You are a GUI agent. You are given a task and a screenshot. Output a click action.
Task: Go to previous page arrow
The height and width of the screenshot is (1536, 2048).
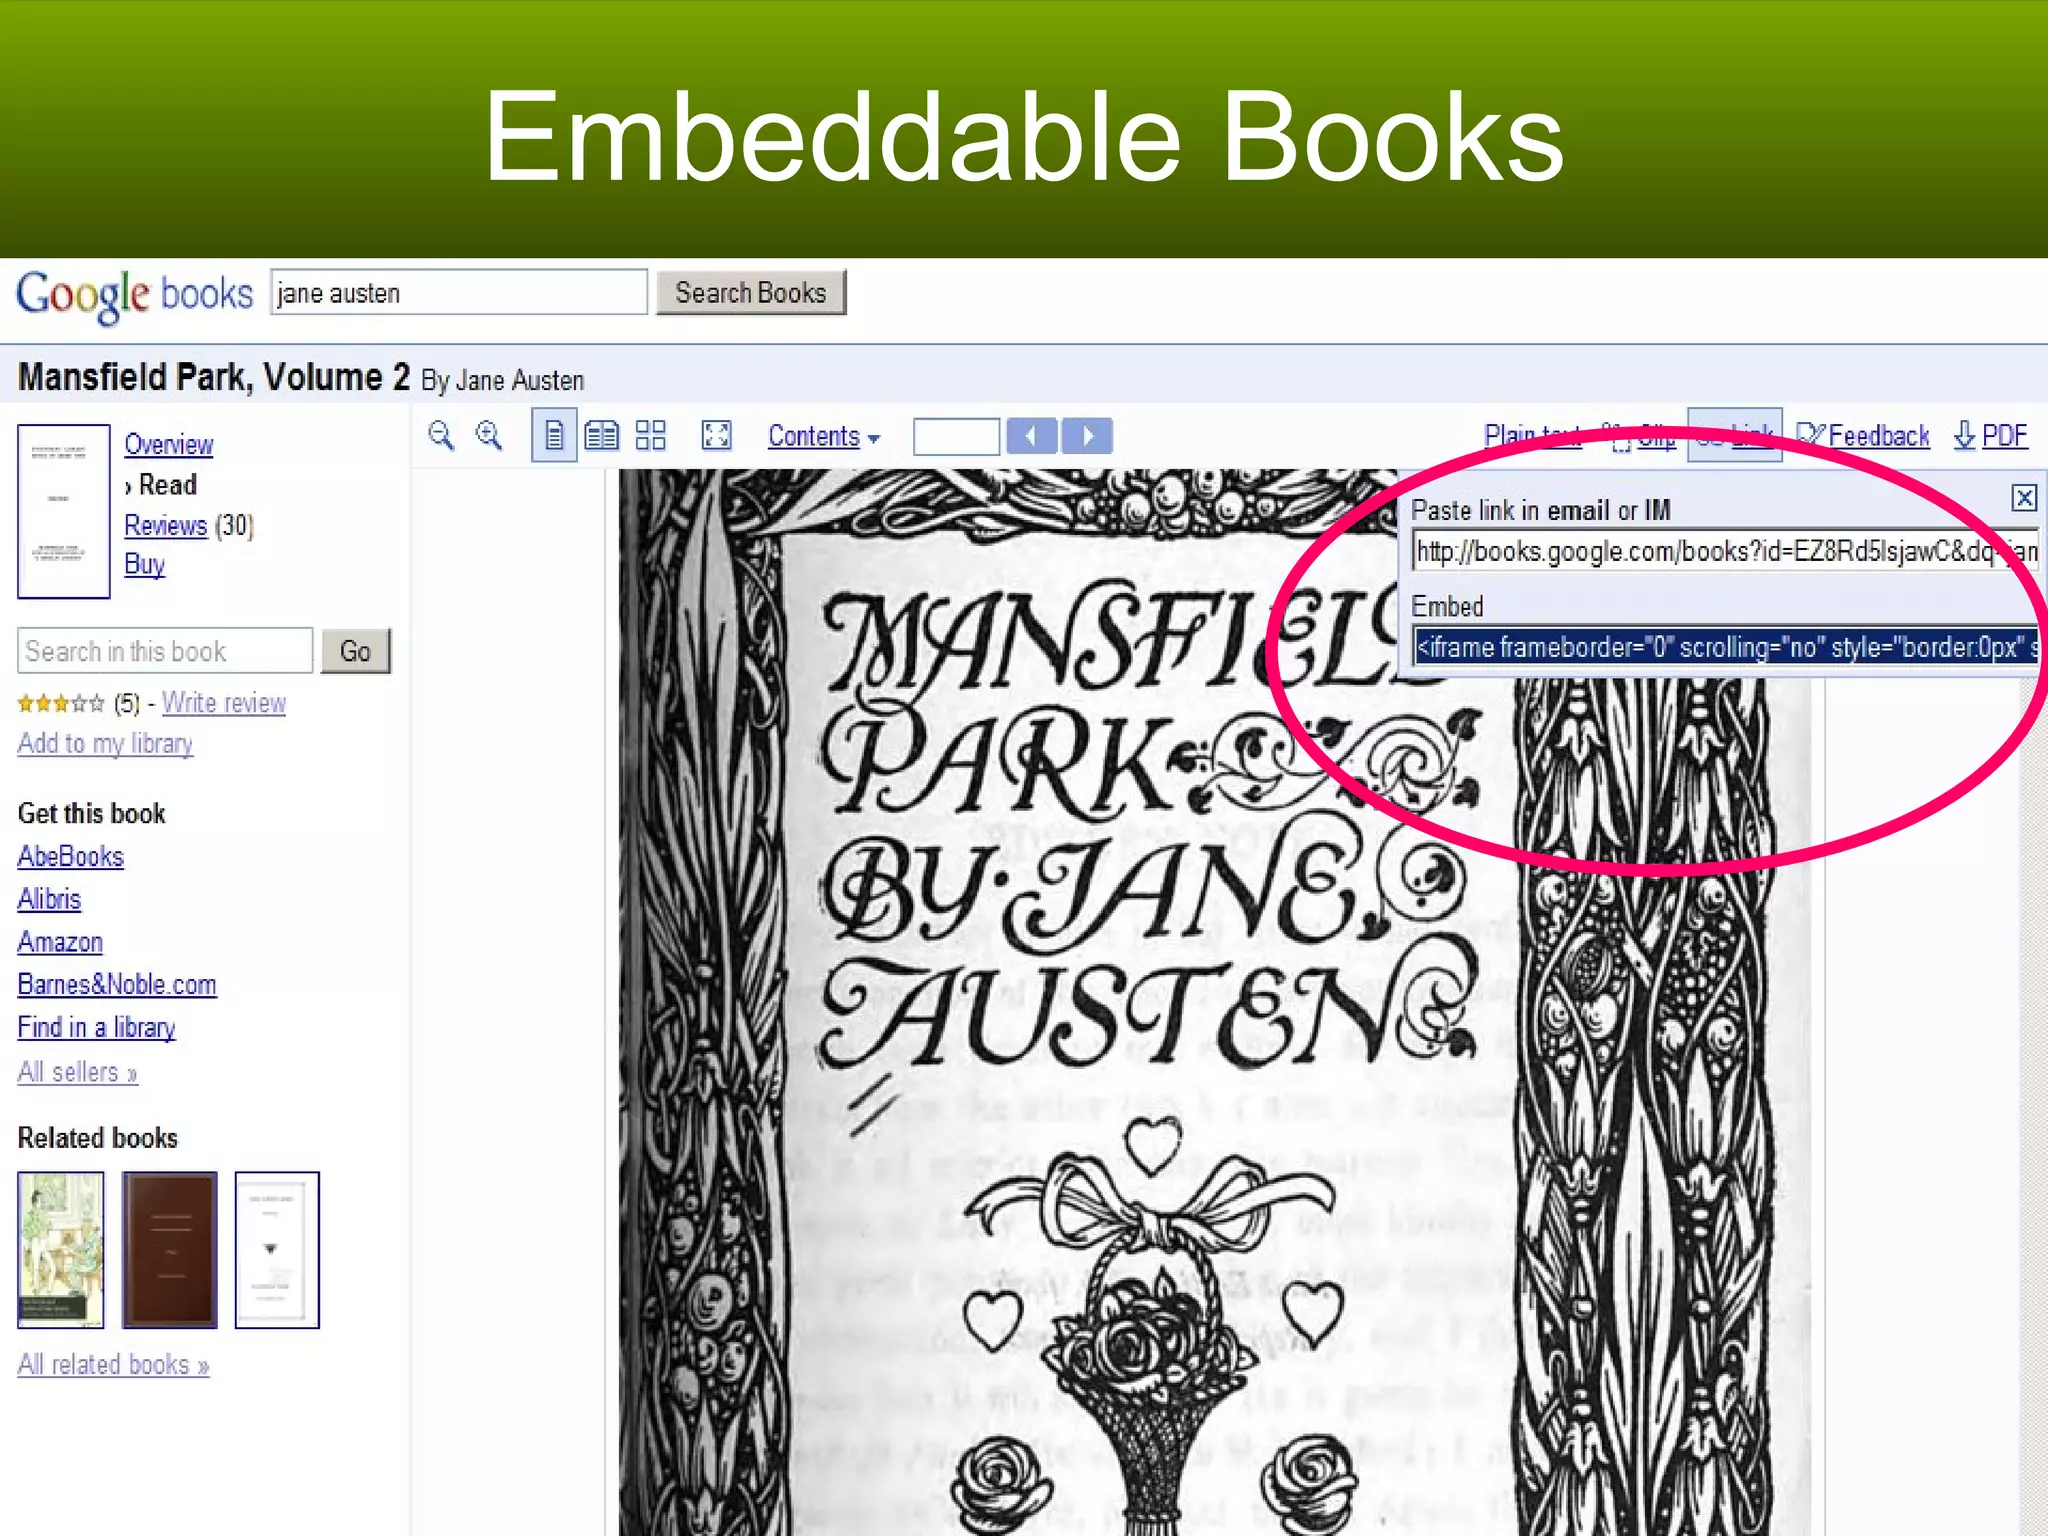tap(1032, 436)
